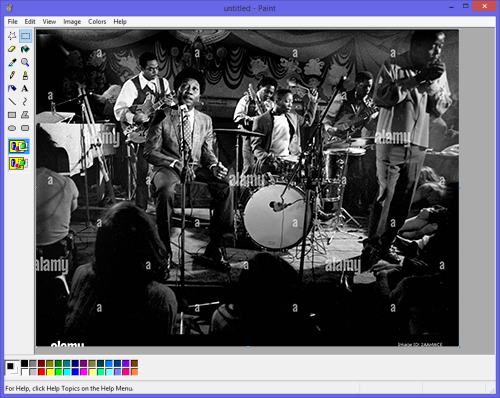The image size is (500, 398).
Task: Select the bright lime green swatch
Action: pos(58,372)
